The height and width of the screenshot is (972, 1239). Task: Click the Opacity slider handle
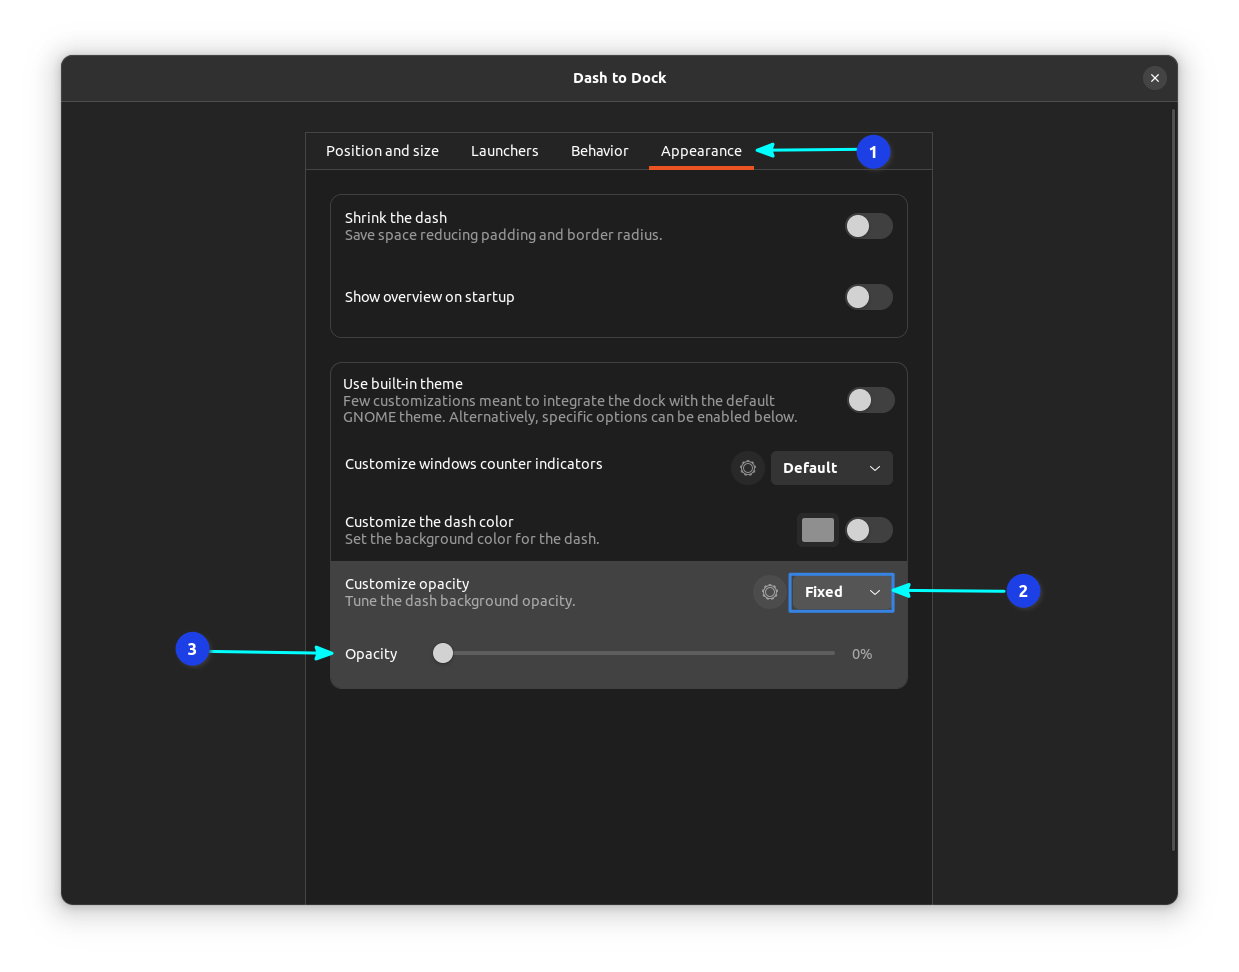point(443,653)
